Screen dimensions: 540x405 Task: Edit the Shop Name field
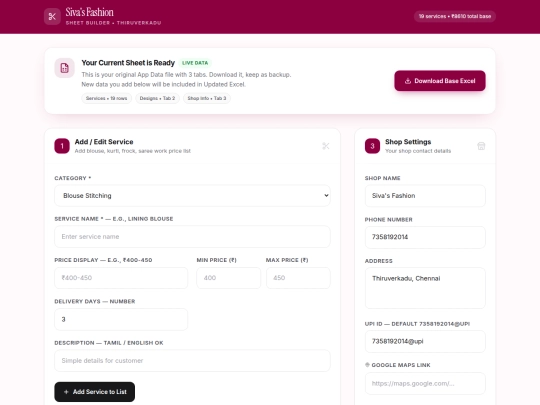tap(425, 196)
